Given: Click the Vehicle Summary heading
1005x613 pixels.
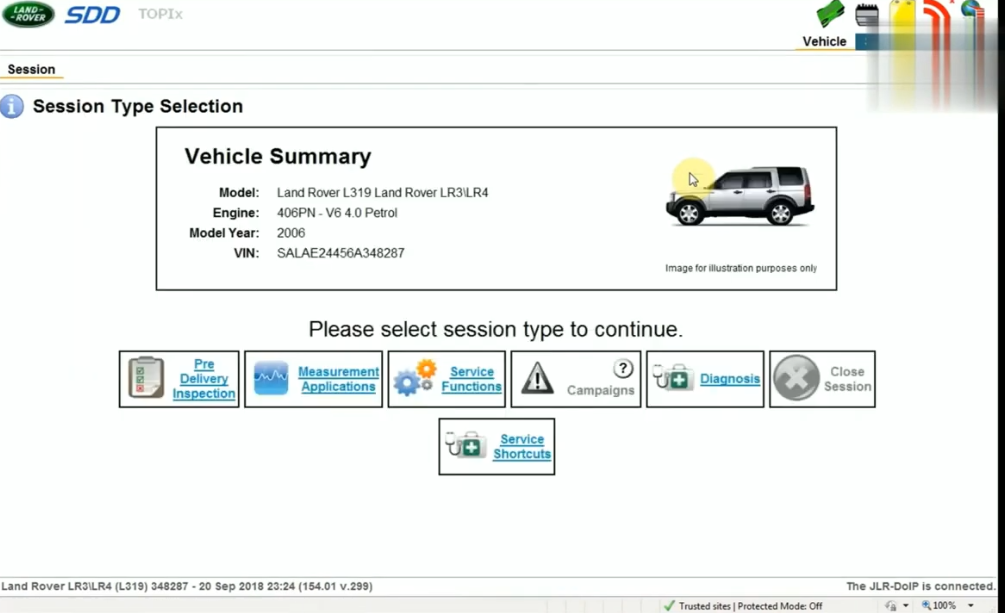Looking at the screenshot, I should point(278,156).
